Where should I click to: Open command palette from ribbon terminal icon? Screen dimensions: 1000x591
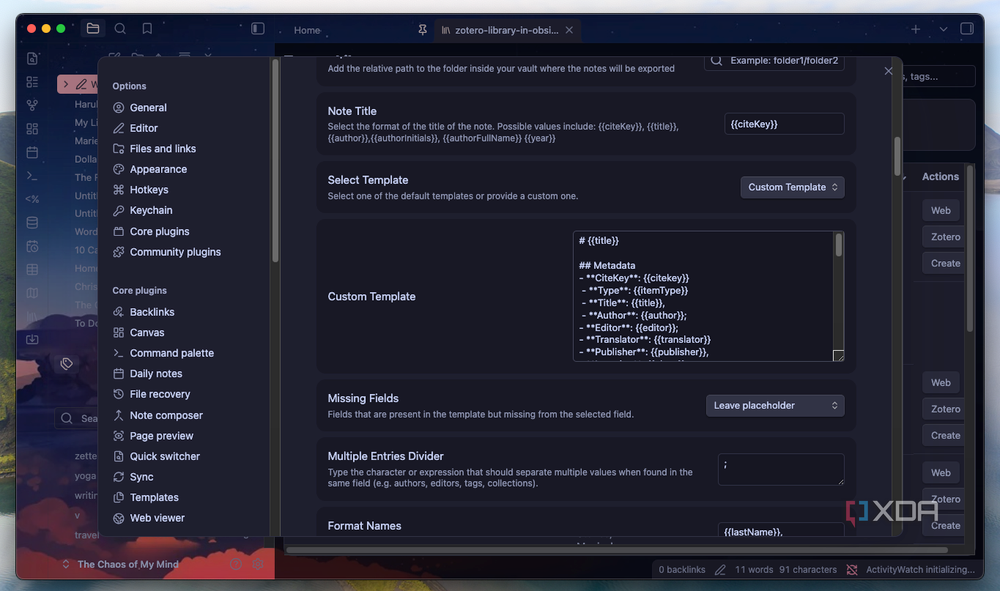point(33,176)
